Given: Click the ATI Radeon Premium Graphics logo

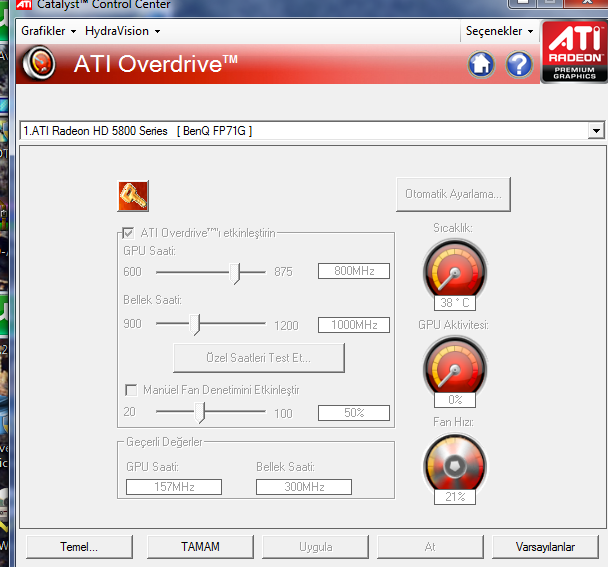Looking at the screenshot, I should pos(575,52).
